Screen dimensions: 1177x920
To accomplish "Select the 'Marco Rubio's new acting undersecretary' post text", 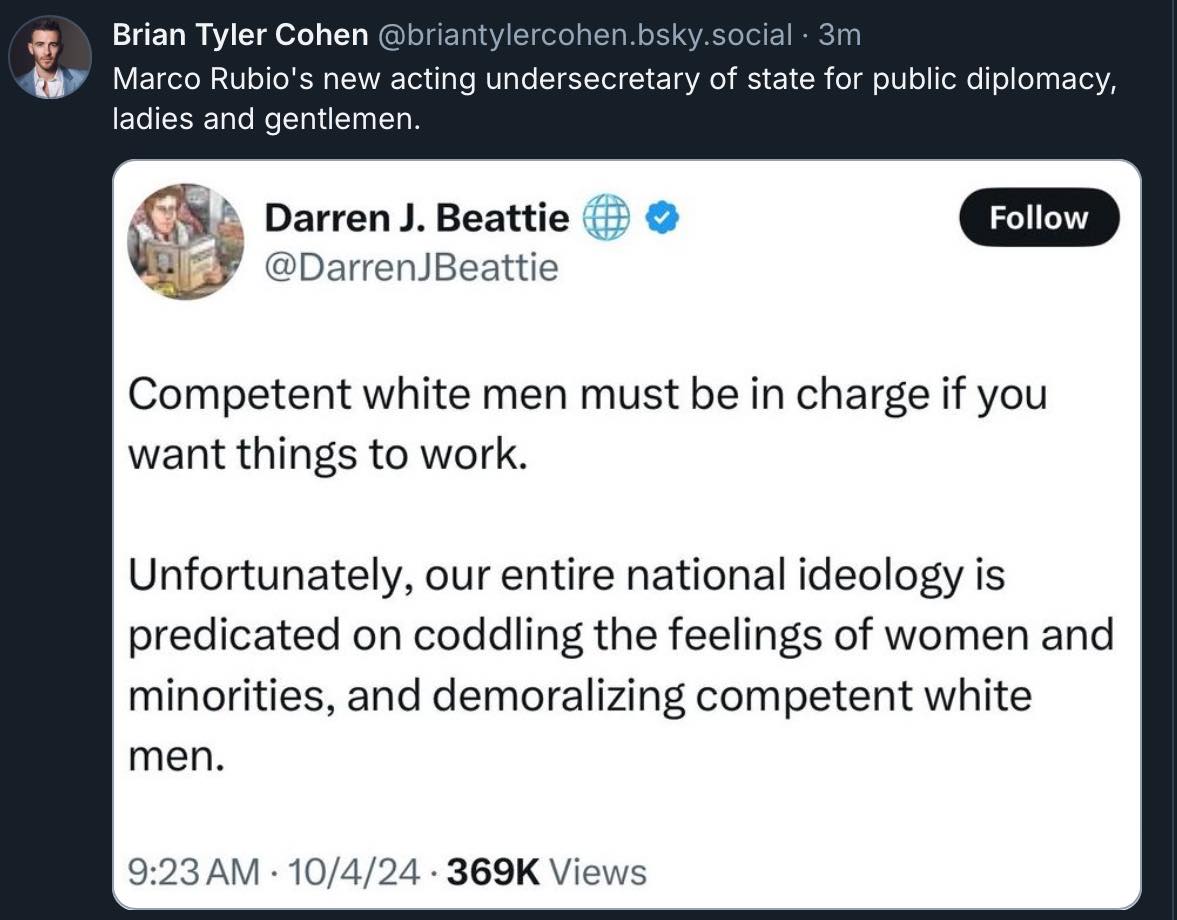I will pyautogui.click(x=615, y=98).
